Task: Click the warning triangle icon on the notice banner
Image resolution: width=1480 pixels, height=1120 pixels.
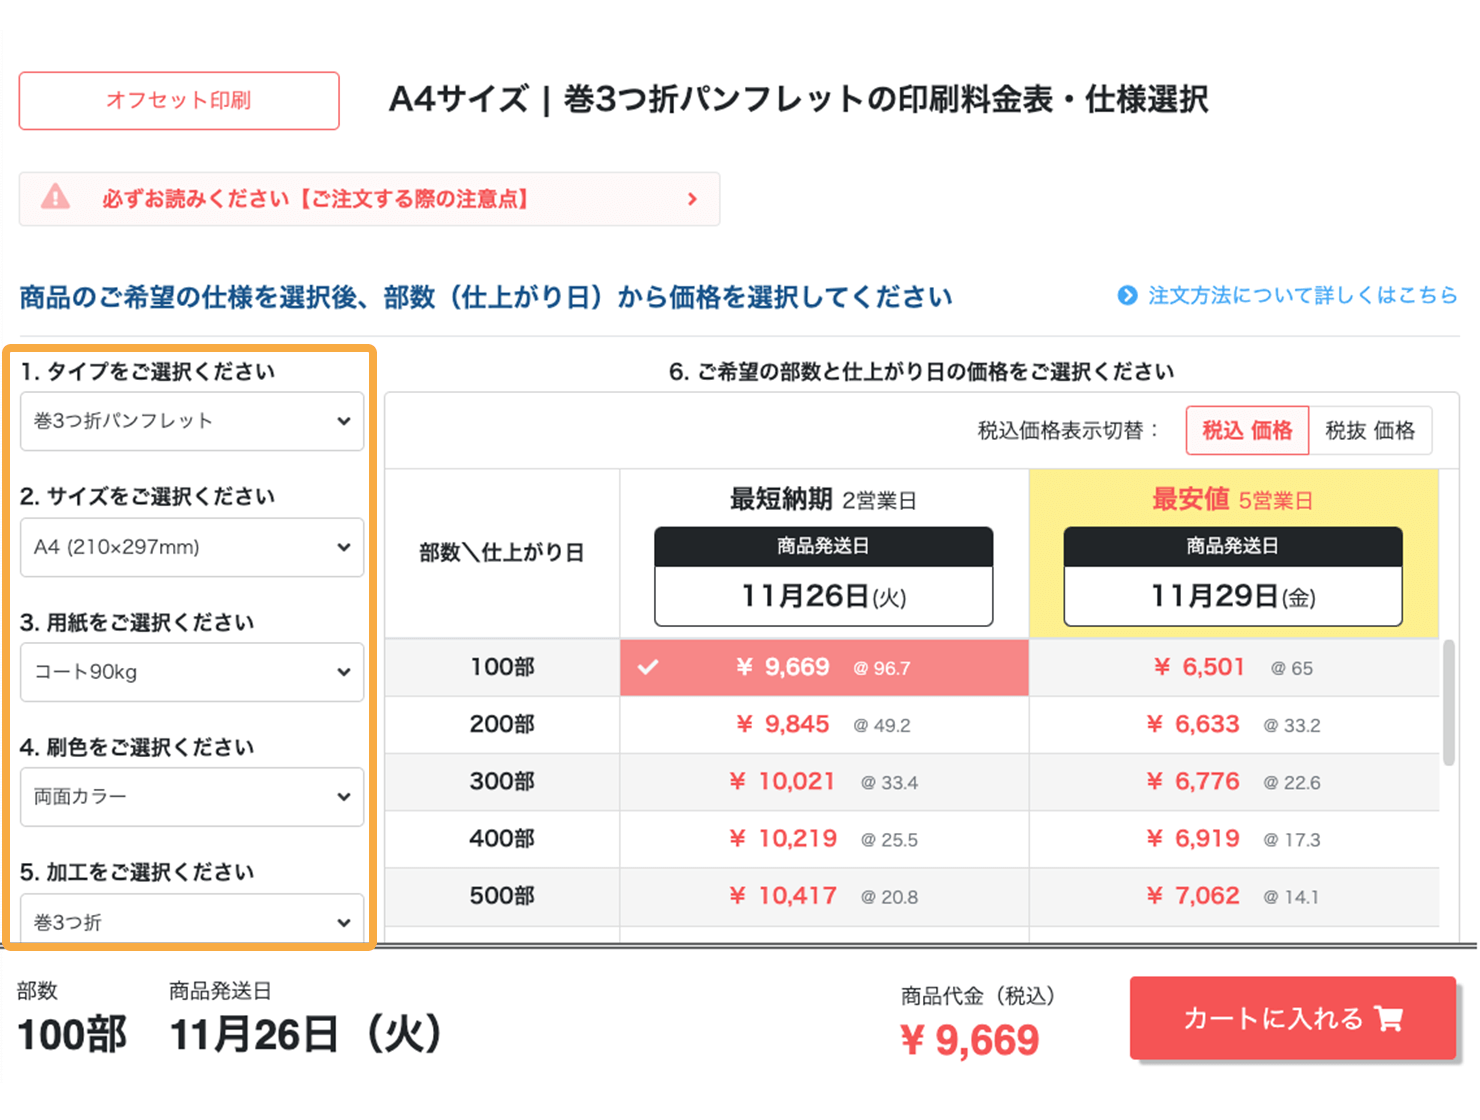Action: pos(55,198)
